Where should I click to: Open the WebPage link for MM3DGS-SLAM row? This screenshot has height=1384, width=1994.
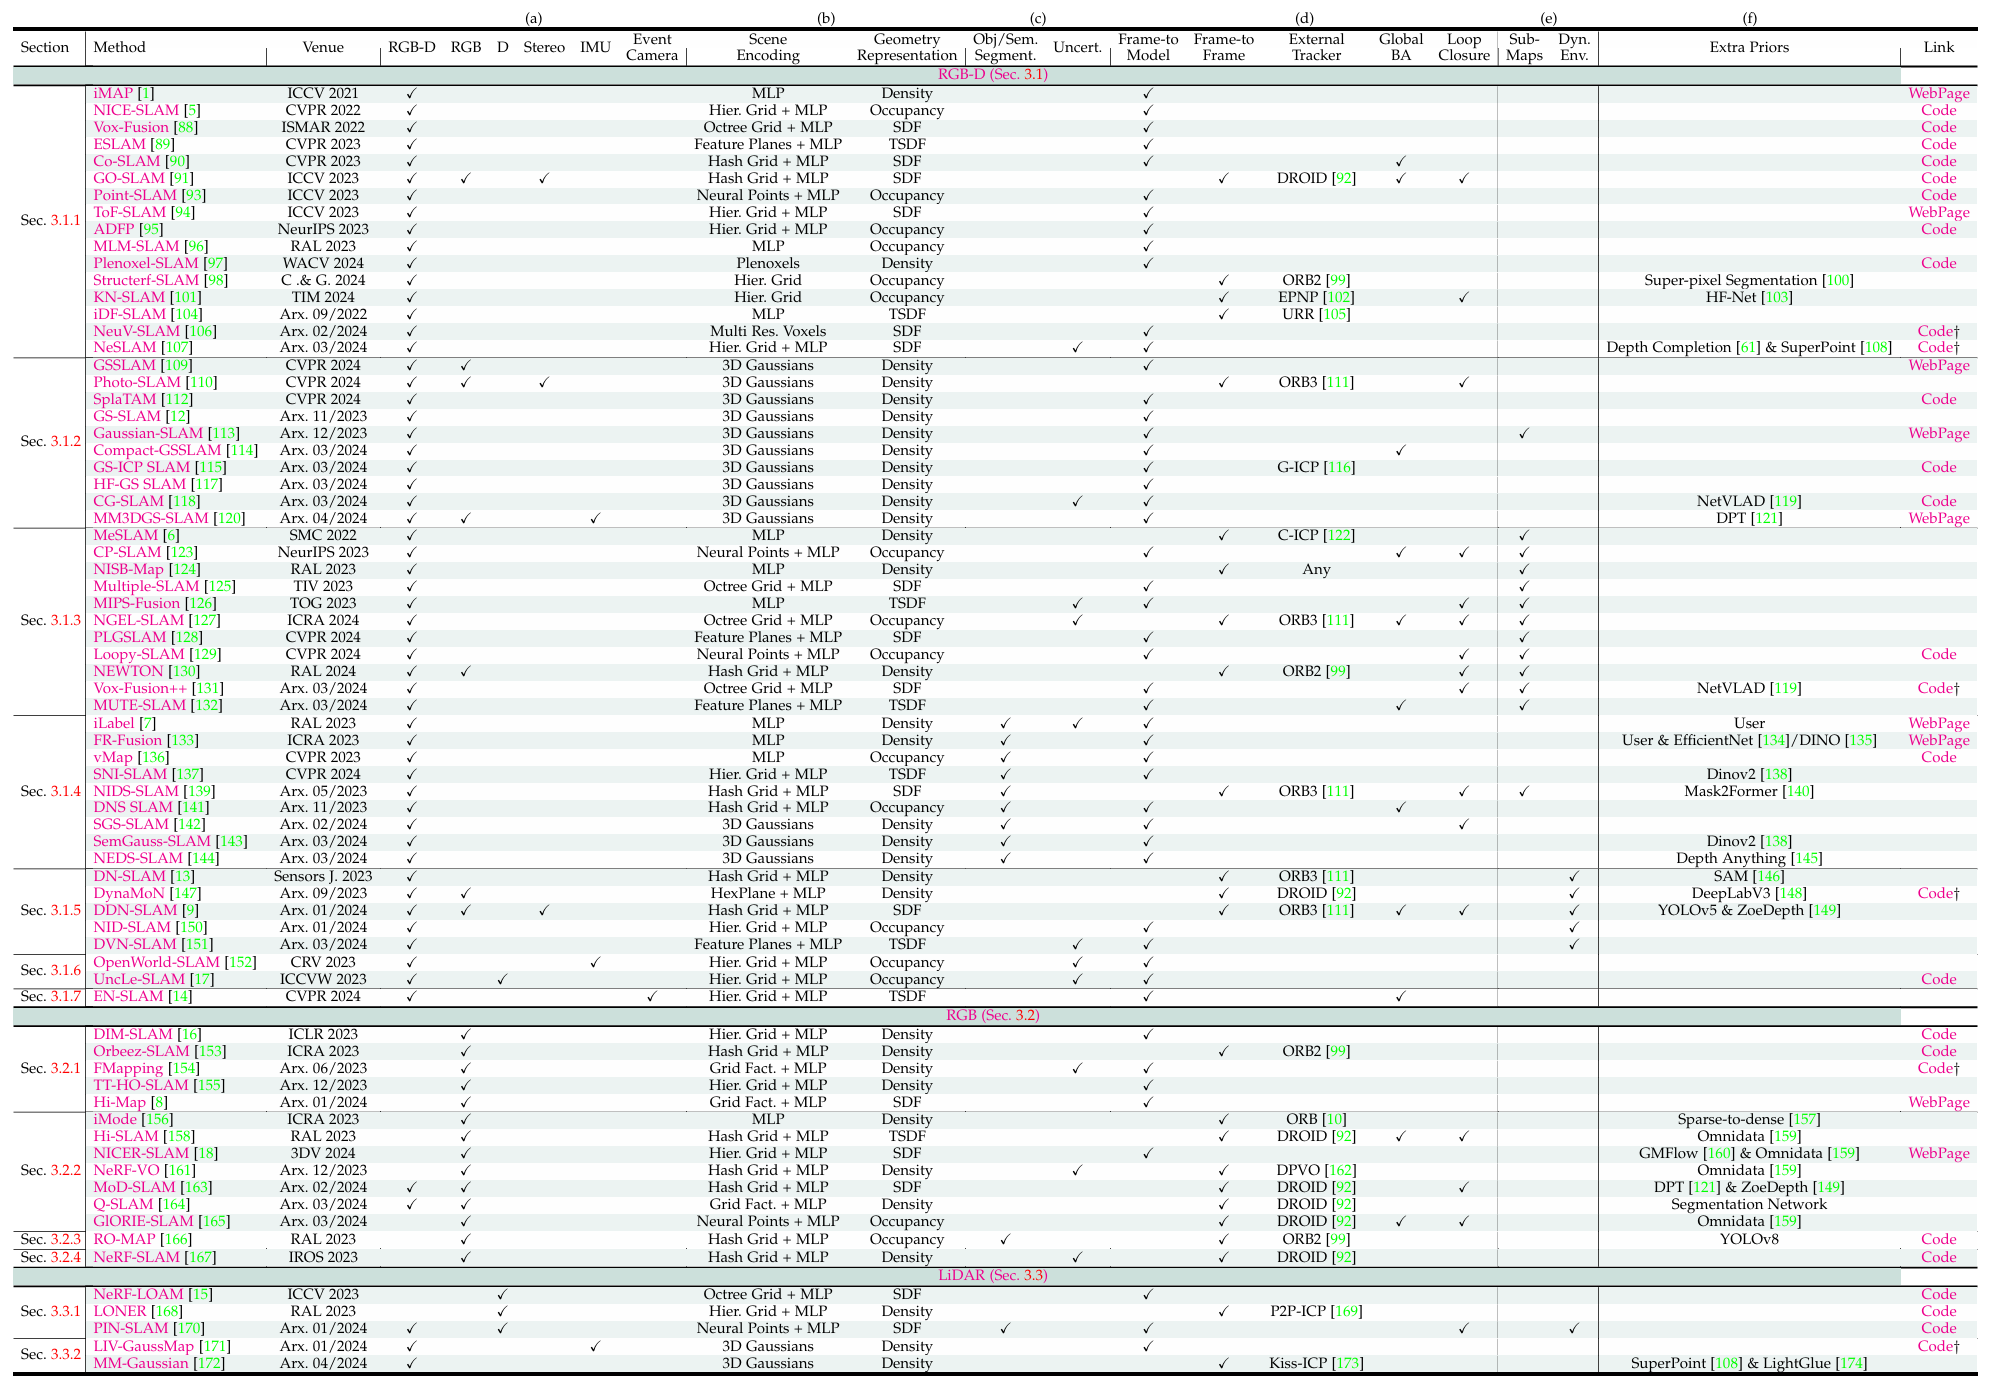1938,518
